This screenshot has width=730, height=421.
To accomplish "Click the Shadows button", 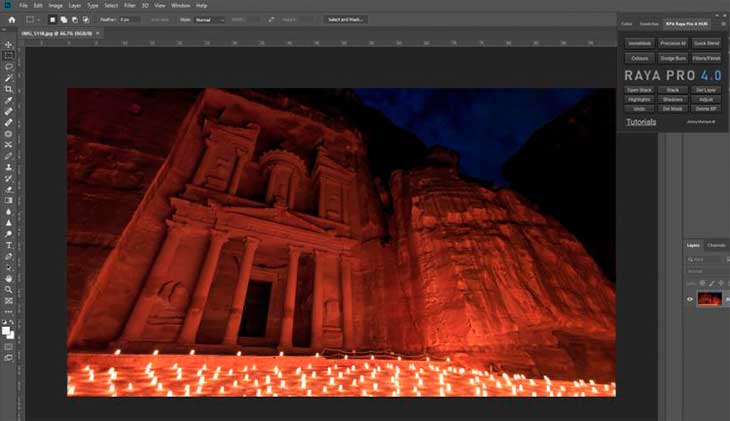I will tap(673, 99).
